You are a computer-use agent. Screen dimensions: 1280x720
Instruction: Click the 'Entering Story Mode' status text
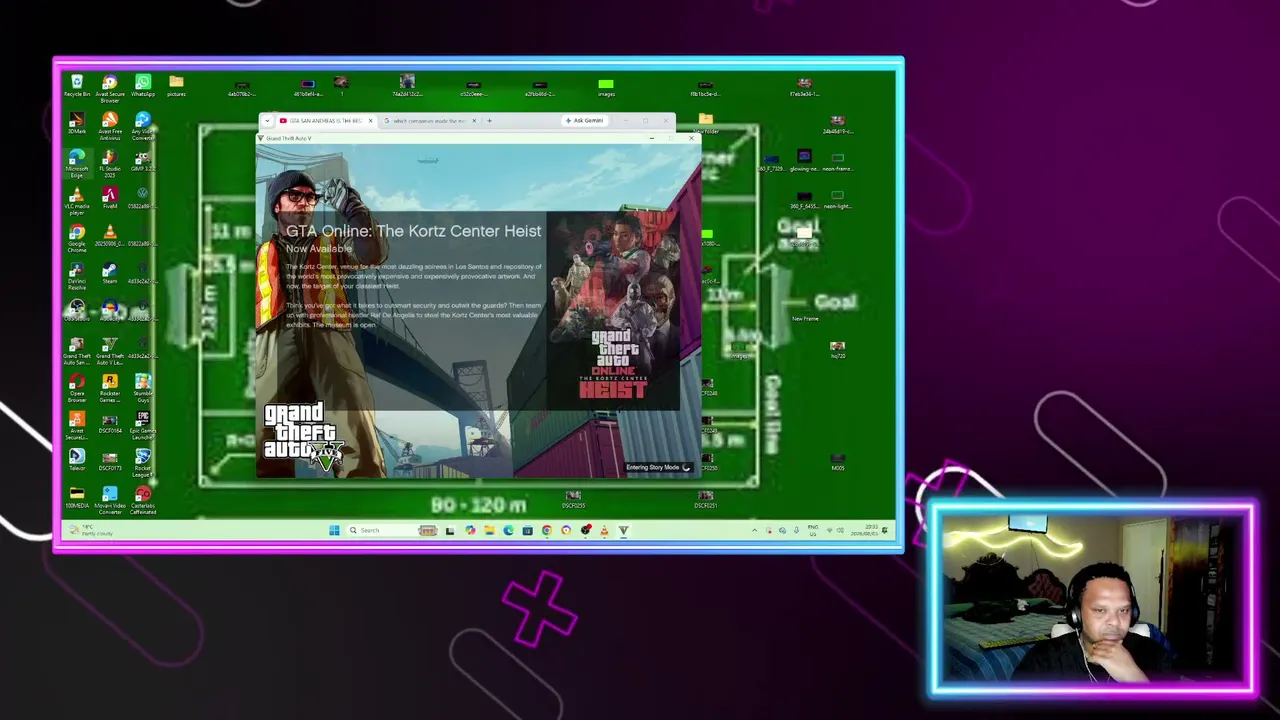pos(652,467)
